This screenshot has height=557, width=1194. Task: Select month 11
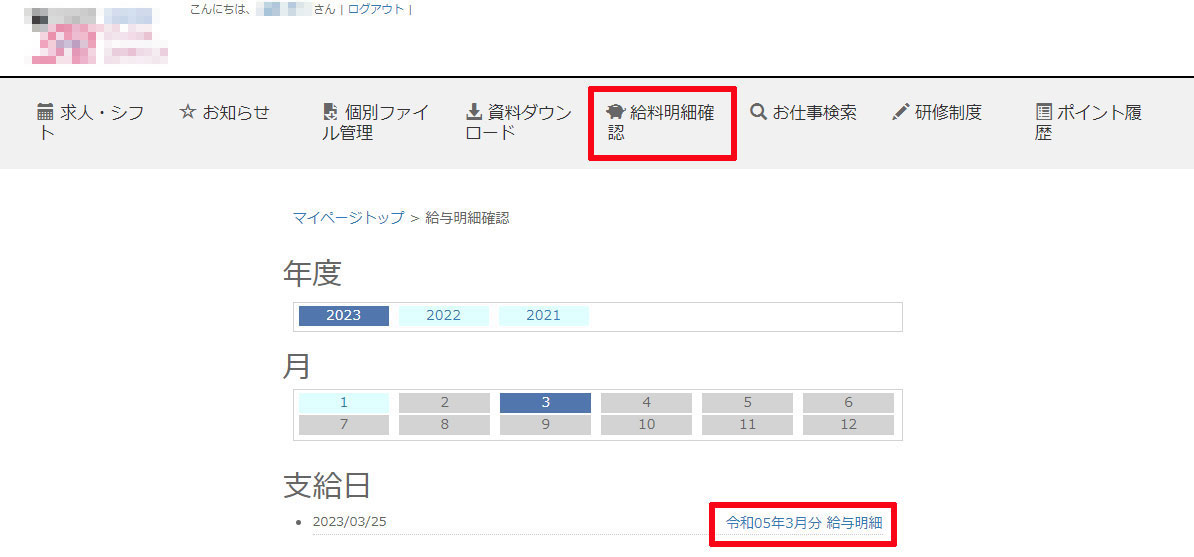coord(747,425)
